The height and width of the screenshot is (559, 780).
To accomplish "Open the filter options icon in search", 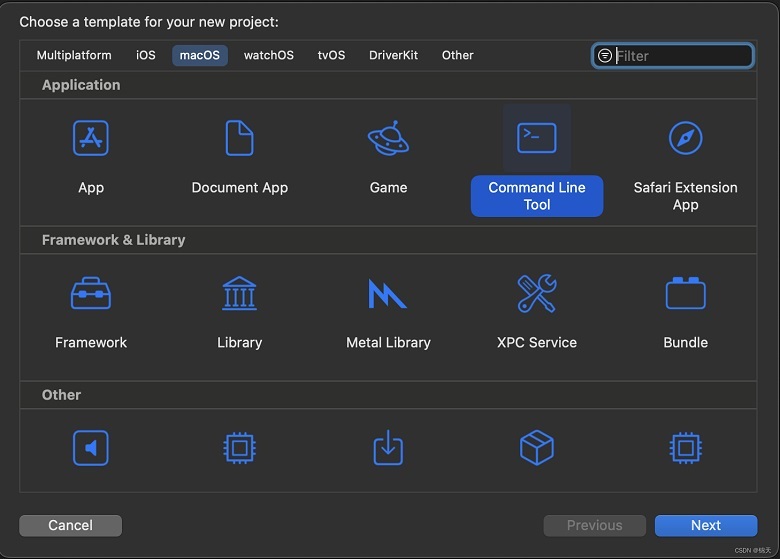I will coord(604,56).
